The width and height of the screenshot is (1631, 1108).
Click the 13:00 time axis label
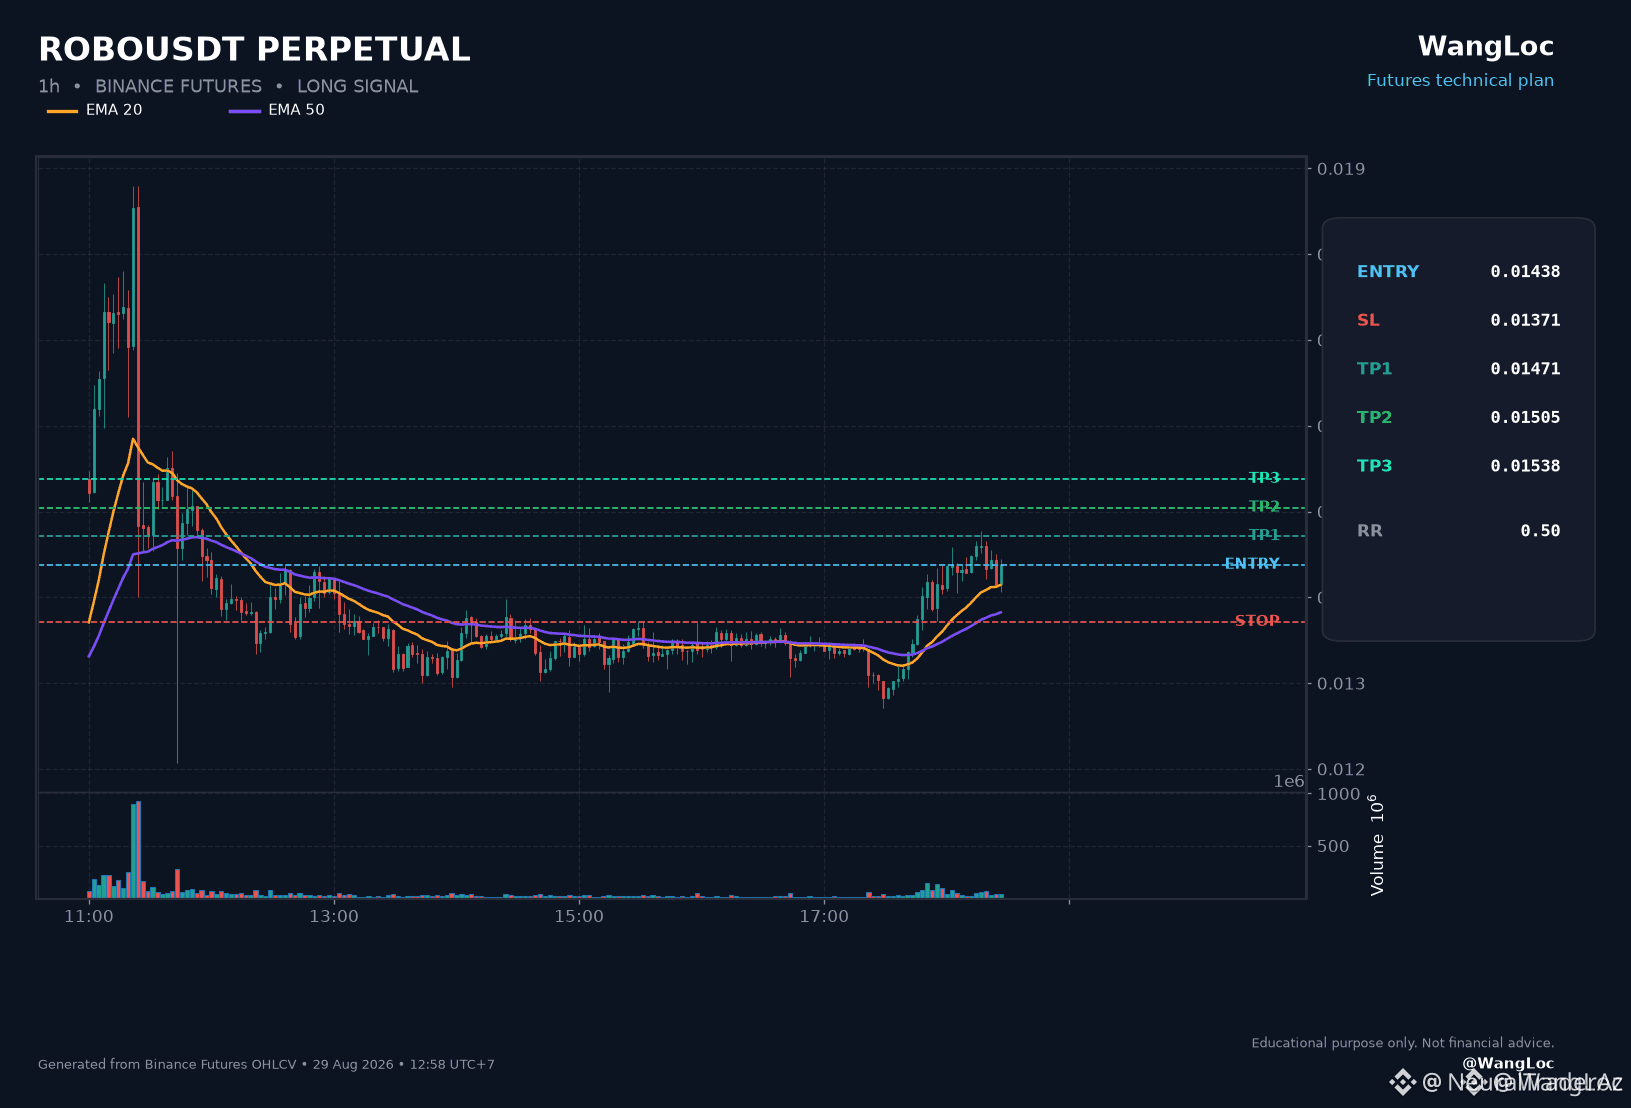[334, 916]
